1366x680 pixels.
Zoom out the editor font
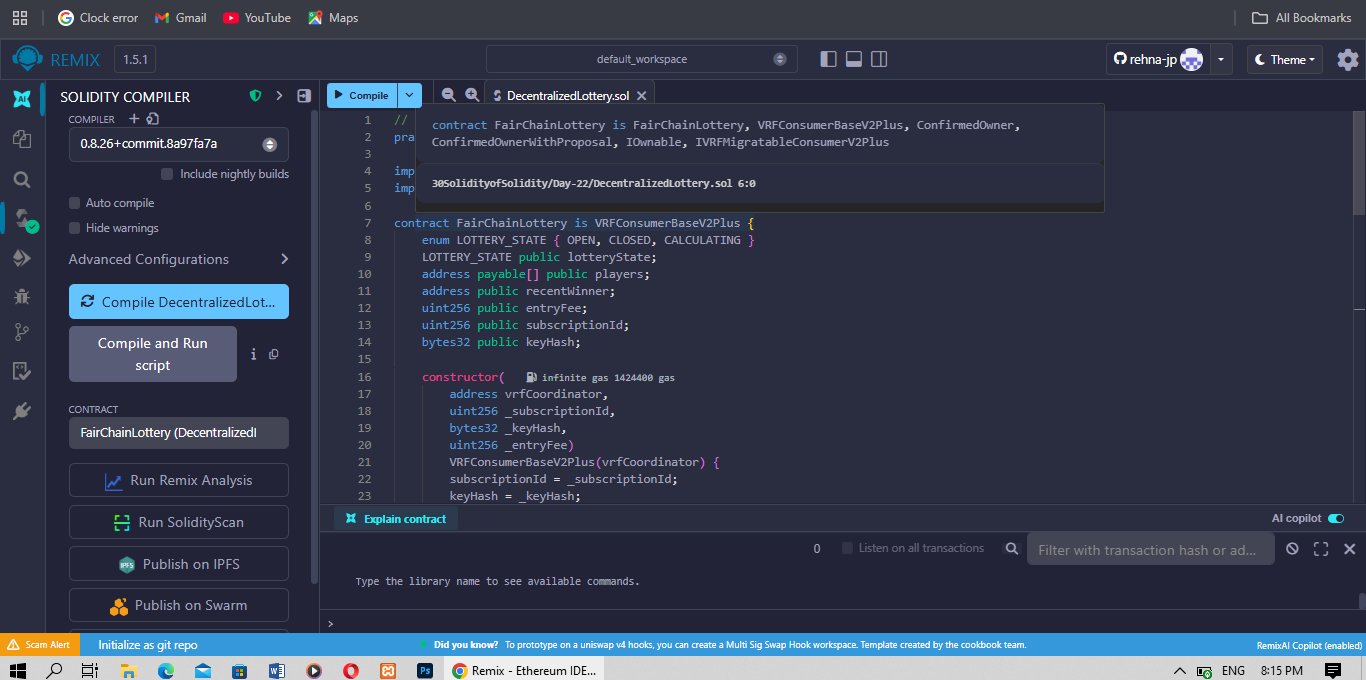pyautogui.click(x=448, y=95)
